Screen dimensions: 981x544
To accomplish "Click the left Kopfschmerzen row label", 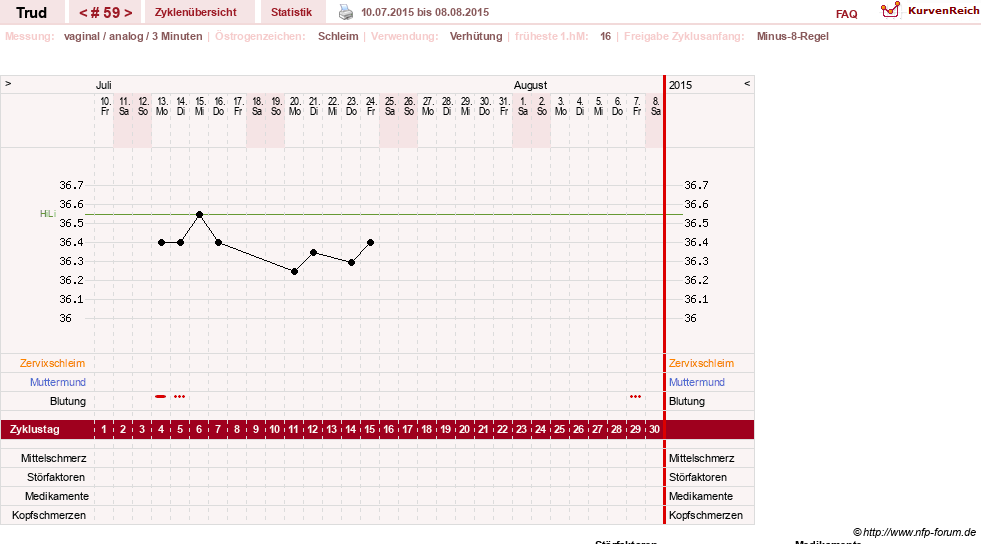I will point(49,515).
